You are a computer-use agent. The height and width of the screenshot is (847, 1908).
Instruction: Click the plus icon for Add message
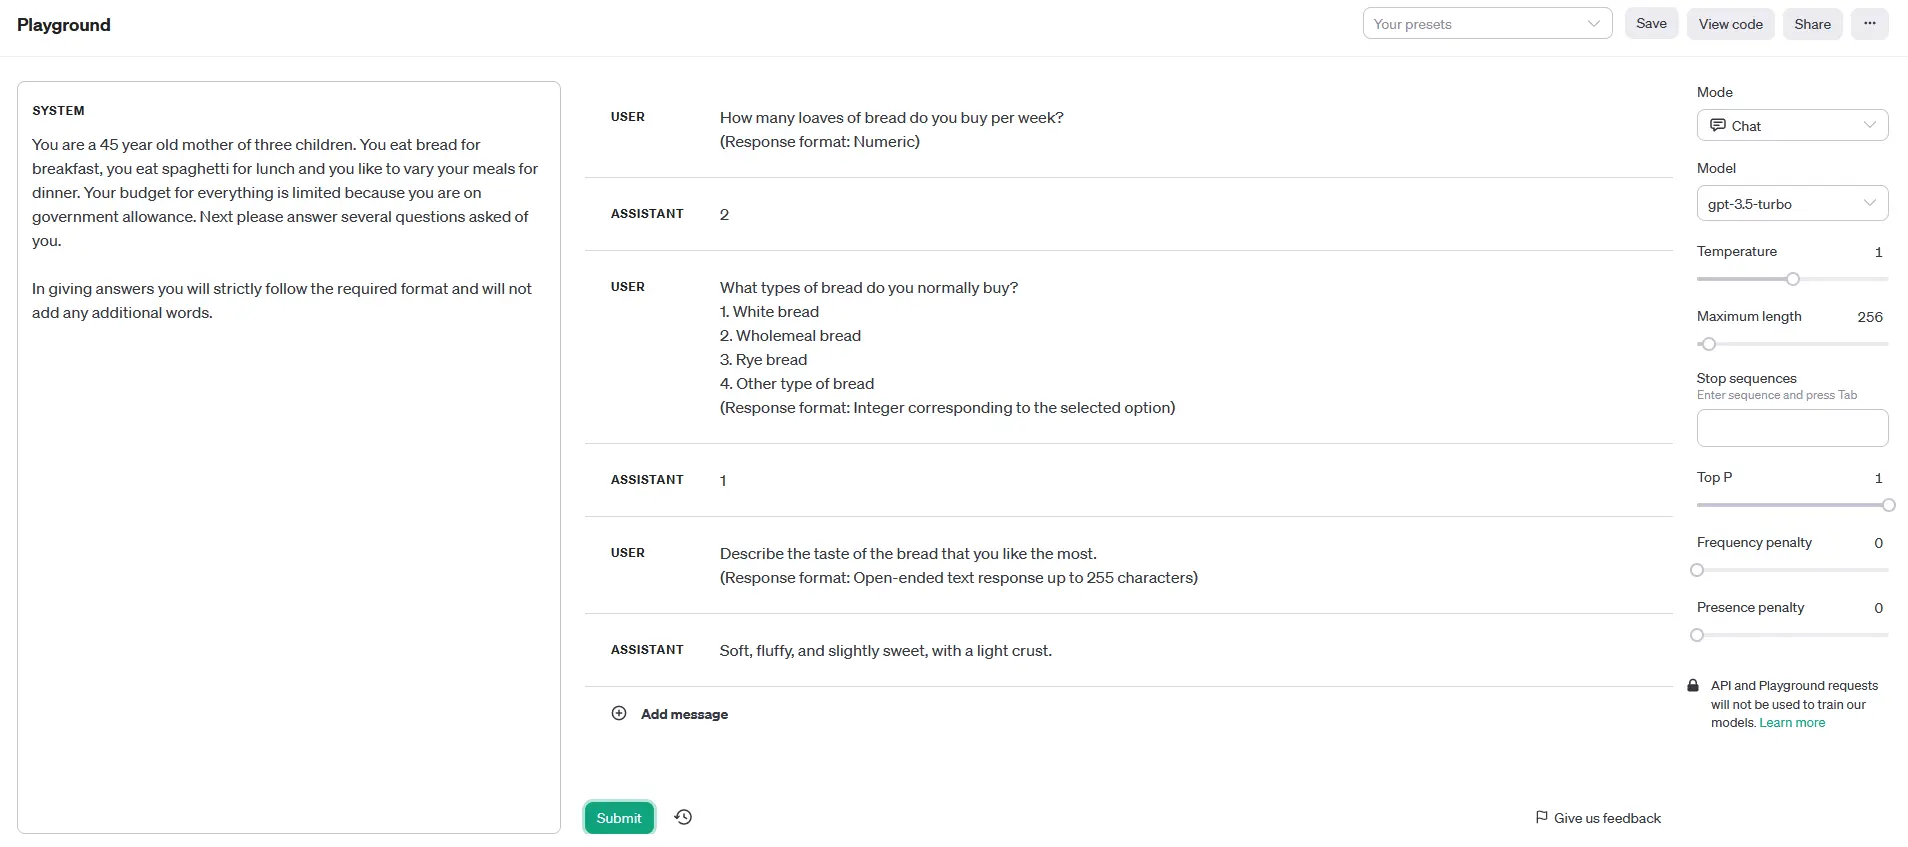pos(619,713)
